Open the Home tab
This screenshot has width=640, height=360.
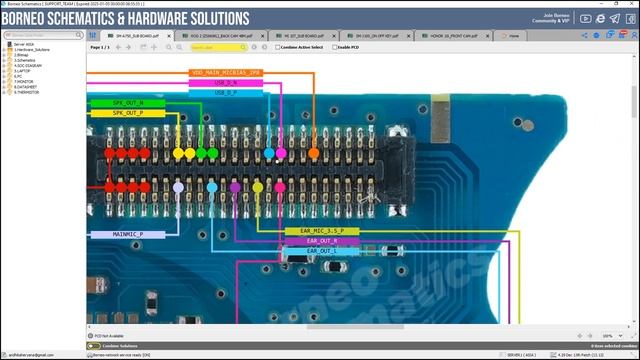coord(510,36)
